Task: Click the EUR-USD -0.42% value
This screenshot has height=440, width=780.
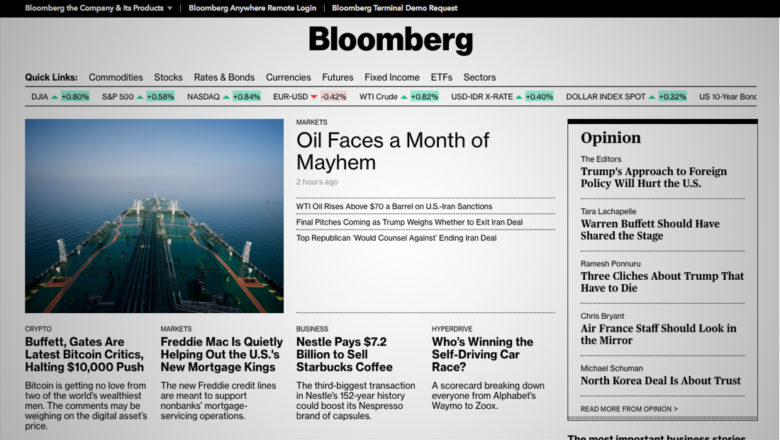Action: click(x=333, y=96)
